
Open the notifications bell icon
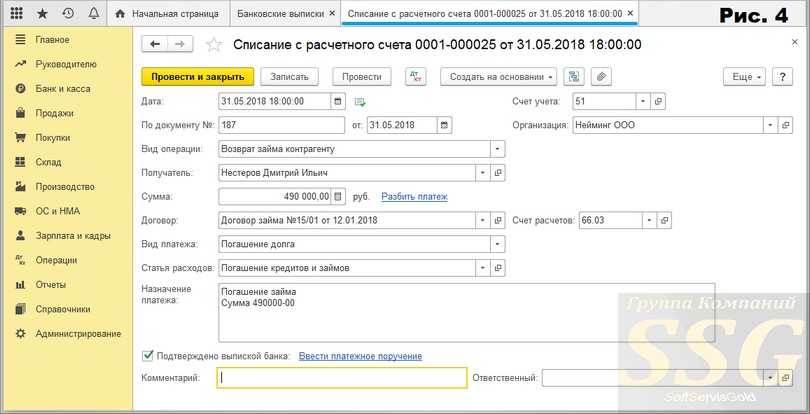click(94, 14)
